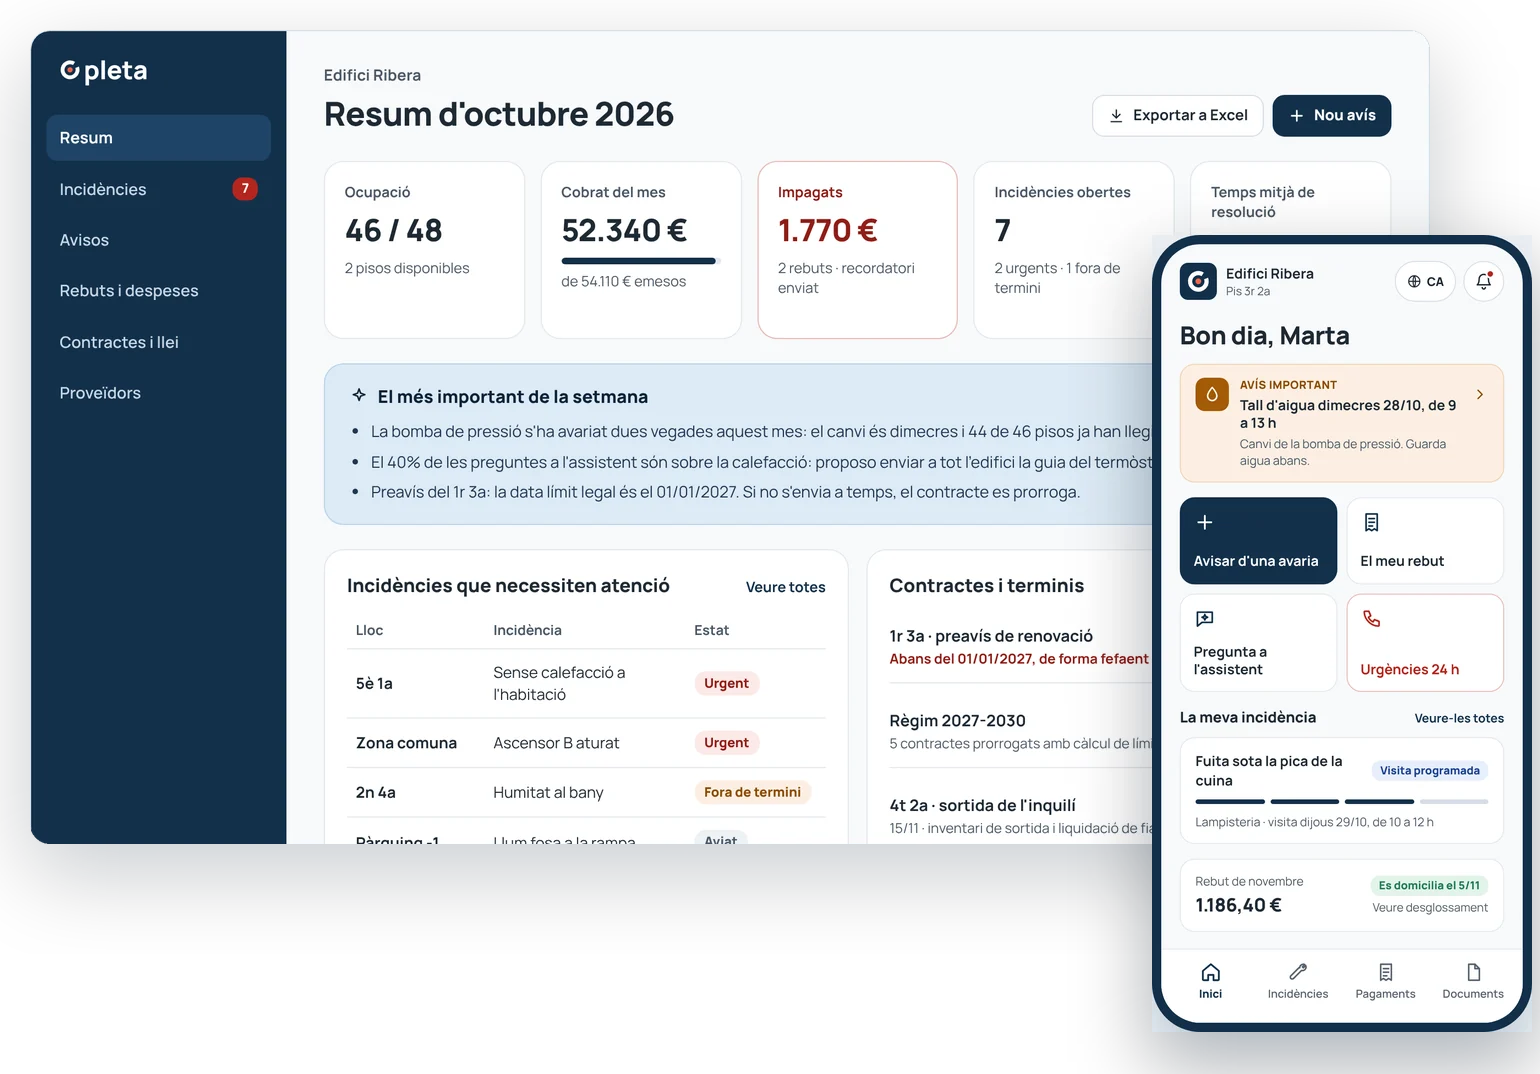Viewport: 1540px width, 1074px height.
Task: Select Contractes i llei in sidebar
Action: point(159,342)
